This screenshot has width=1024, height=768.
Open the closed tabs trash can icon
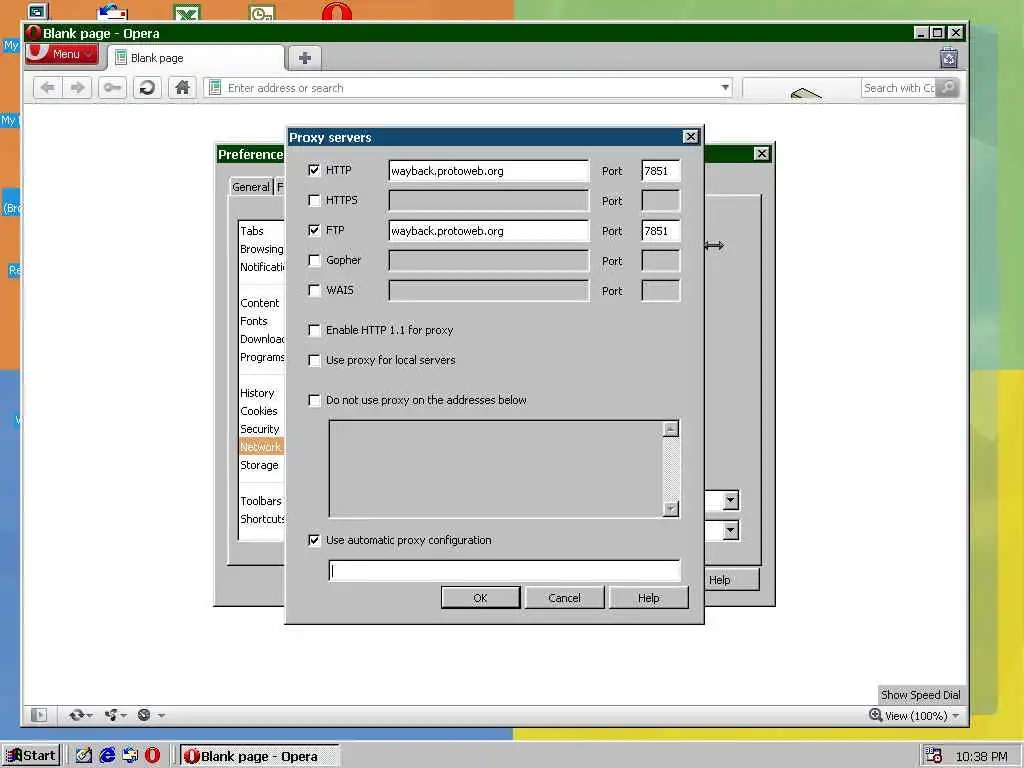(x=949, y=58)
